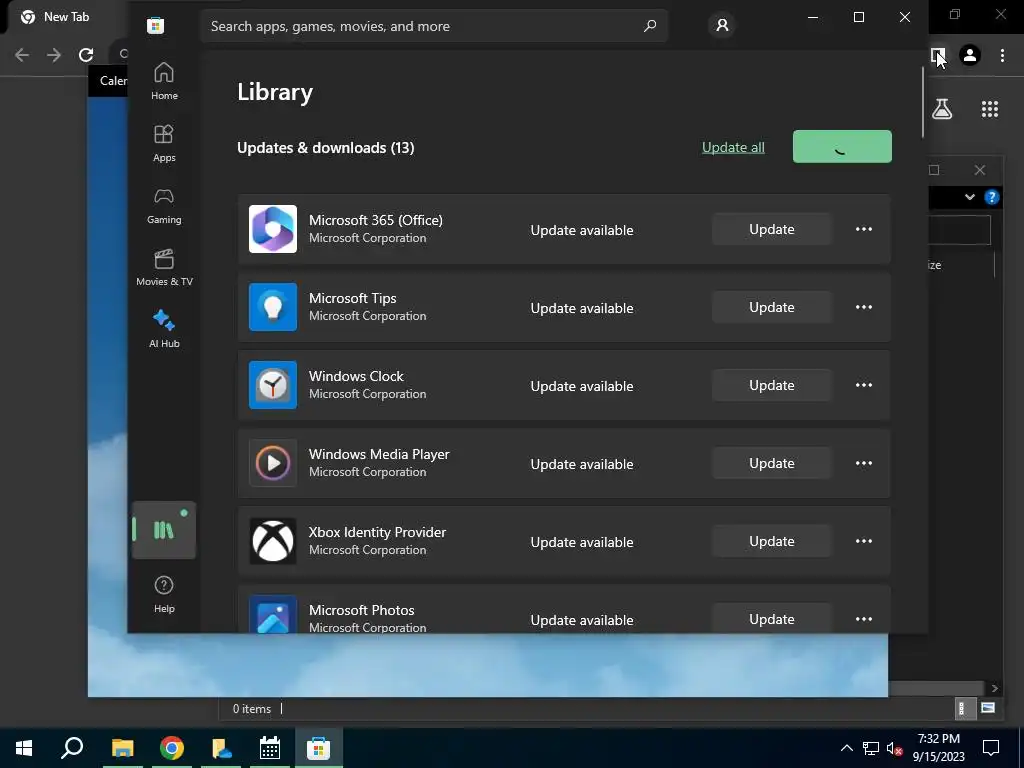Open Home in Microsoft Store sidebar
This screenshot has width=1024, height=768.
click(164, 81)
